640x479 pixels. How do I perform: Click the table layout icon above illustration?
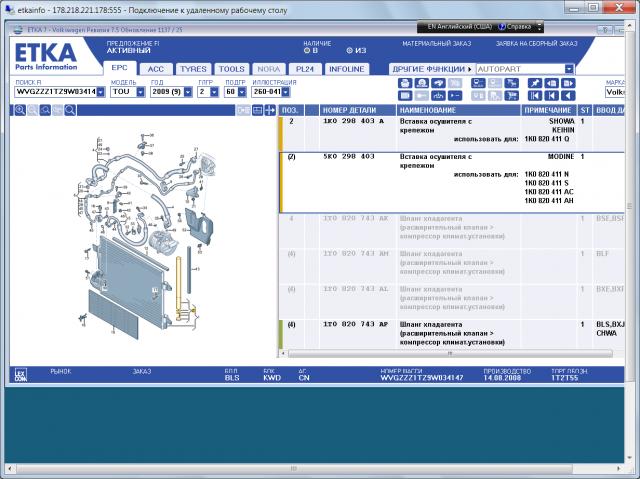pyautogui.click(x=257, y=110)
